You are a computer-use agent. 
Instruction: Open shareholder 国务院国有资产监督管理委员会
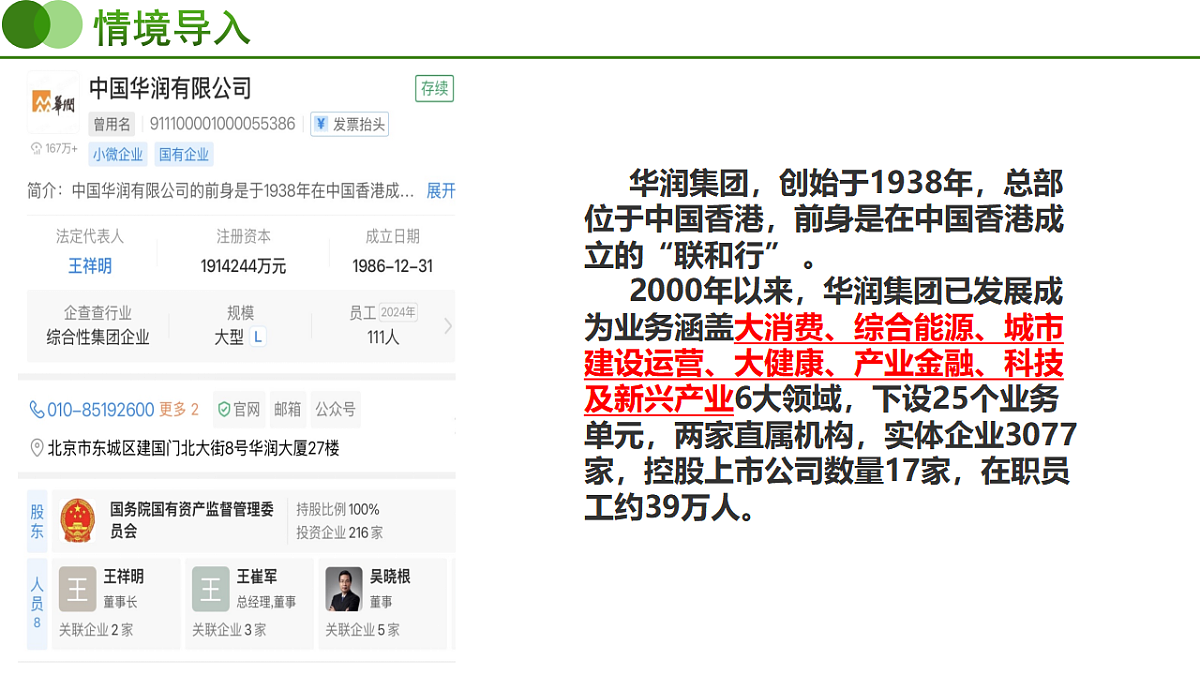coord(191,520)
